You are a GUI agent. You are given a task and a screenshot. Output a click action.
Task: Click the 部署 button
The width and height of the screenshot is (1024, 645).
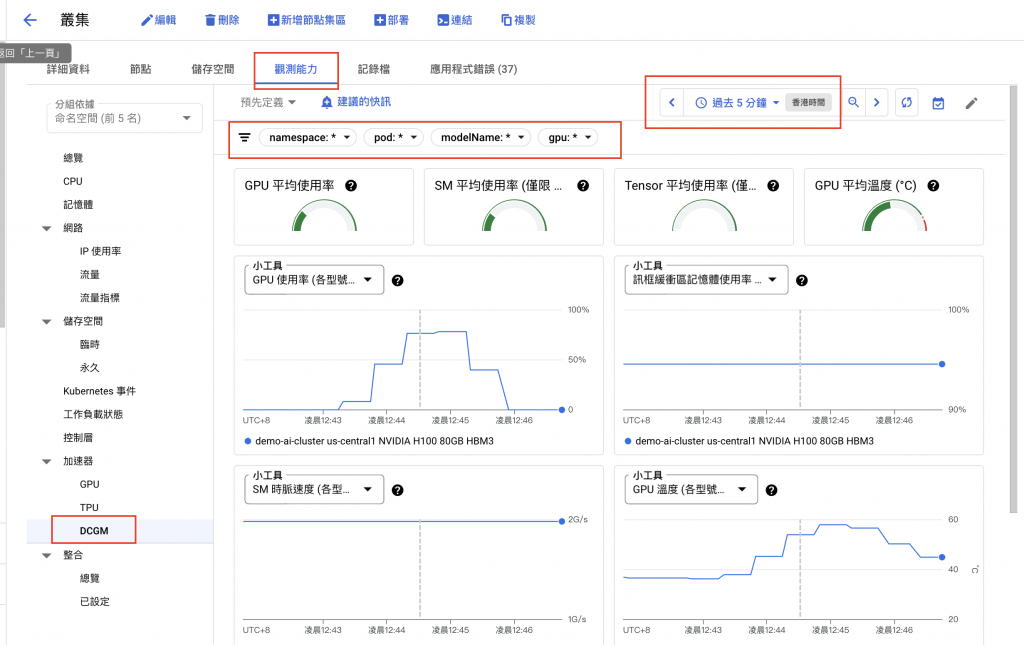391,20
